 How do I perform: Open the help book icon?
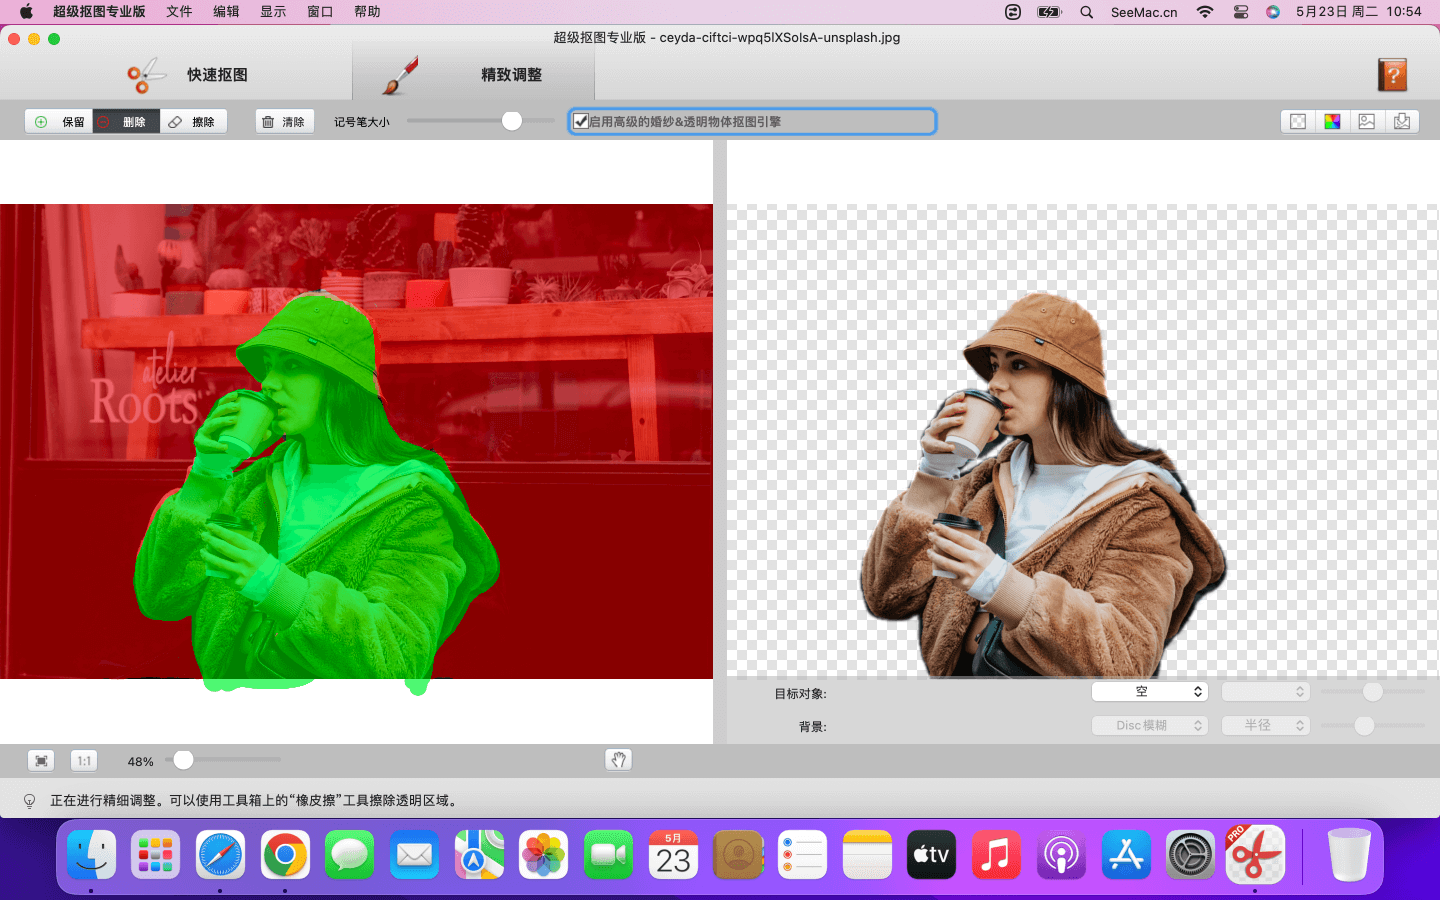click(x=1392, y=75)
